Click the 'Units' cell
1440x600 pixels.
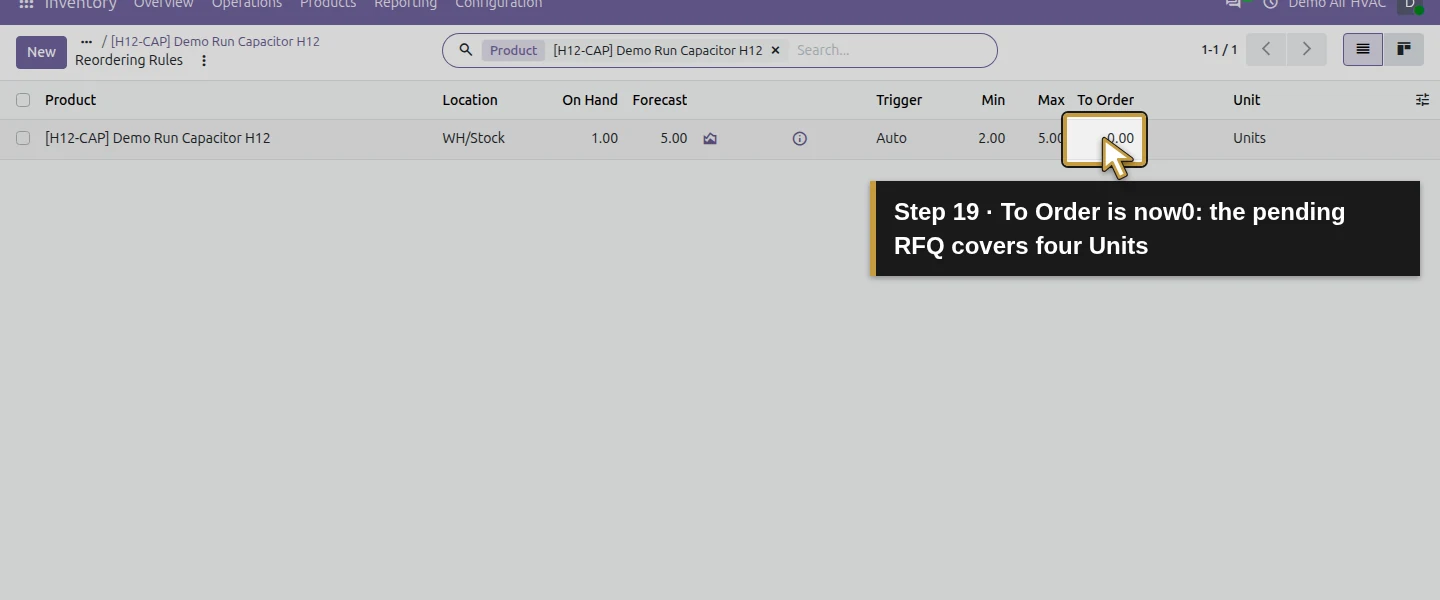(x=1249, y=138)
